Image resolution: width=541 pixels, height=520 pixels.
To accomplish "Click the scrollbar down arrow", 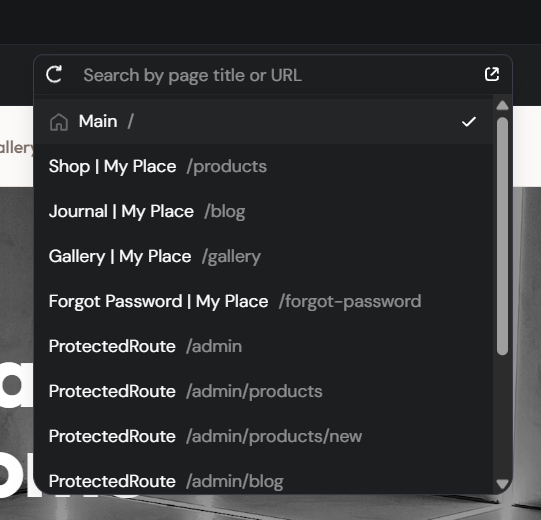I will point(502,484).
